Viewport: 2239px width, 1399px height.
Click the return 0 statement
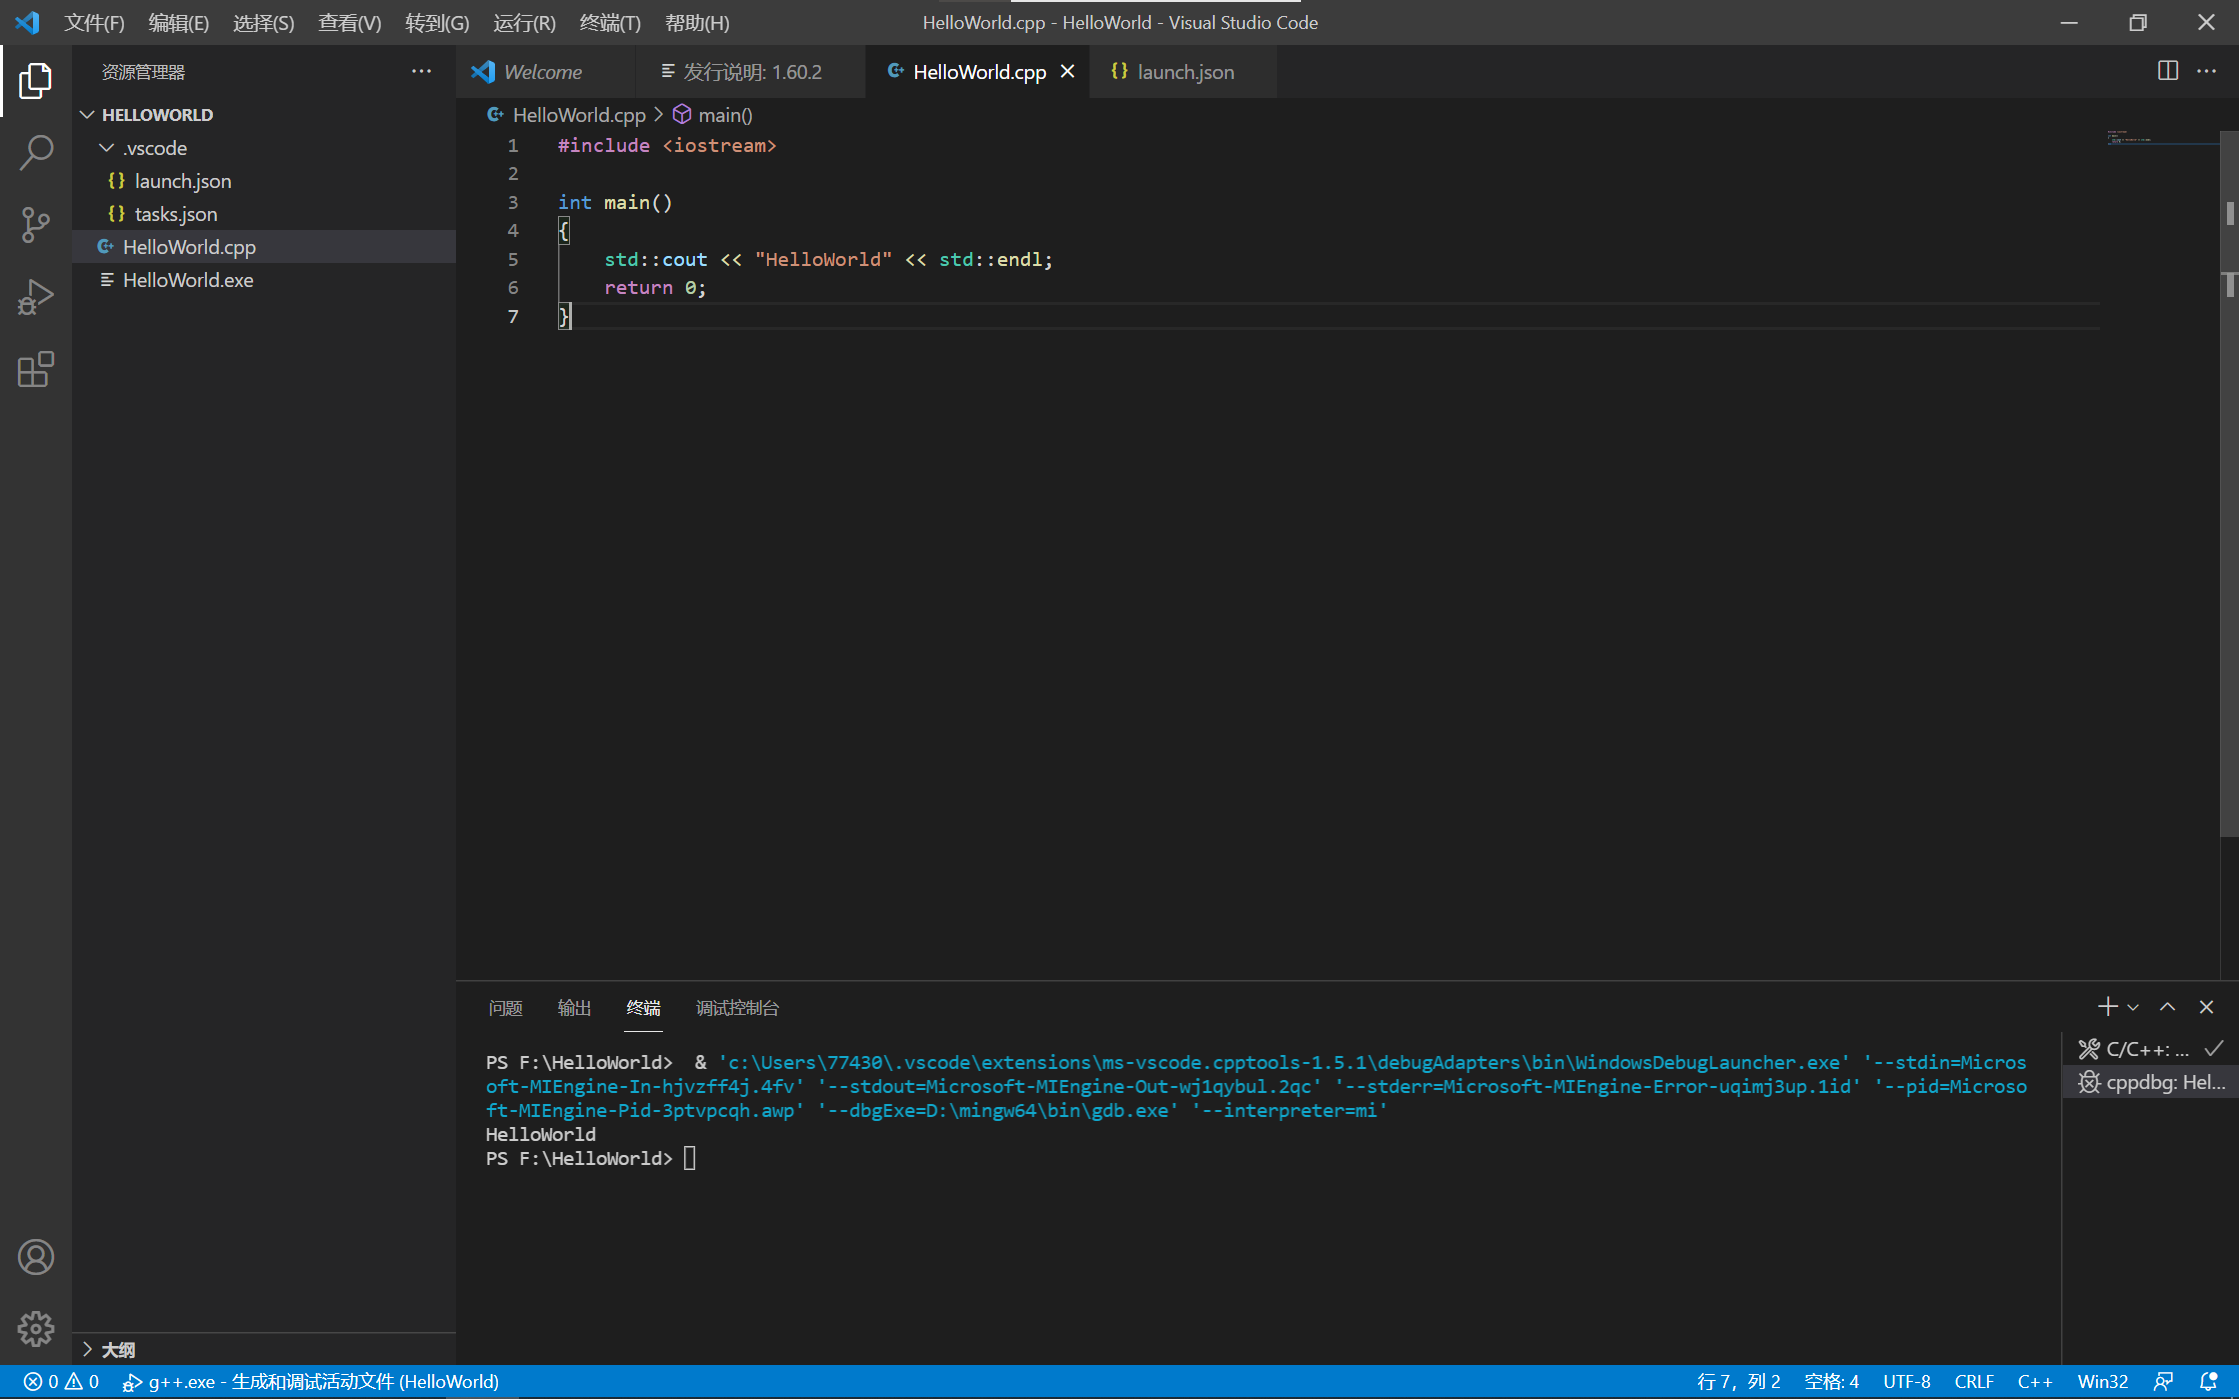(x=655, y=288)
